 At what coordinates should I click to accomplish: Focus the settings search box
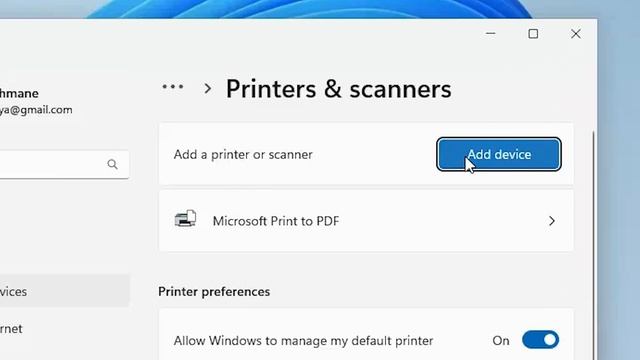pyautogui.click(x=61, y=164)
